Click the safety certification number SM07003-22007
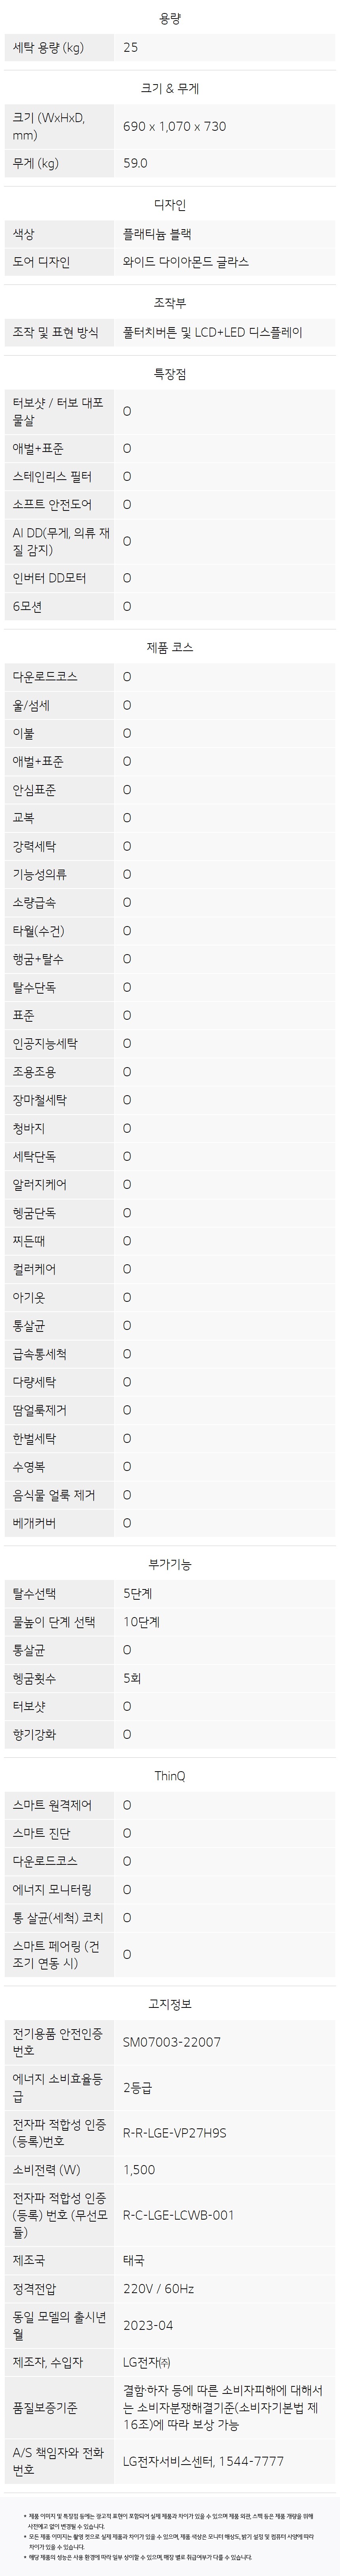The image size is (340, 2576). tap(172, 2014)
